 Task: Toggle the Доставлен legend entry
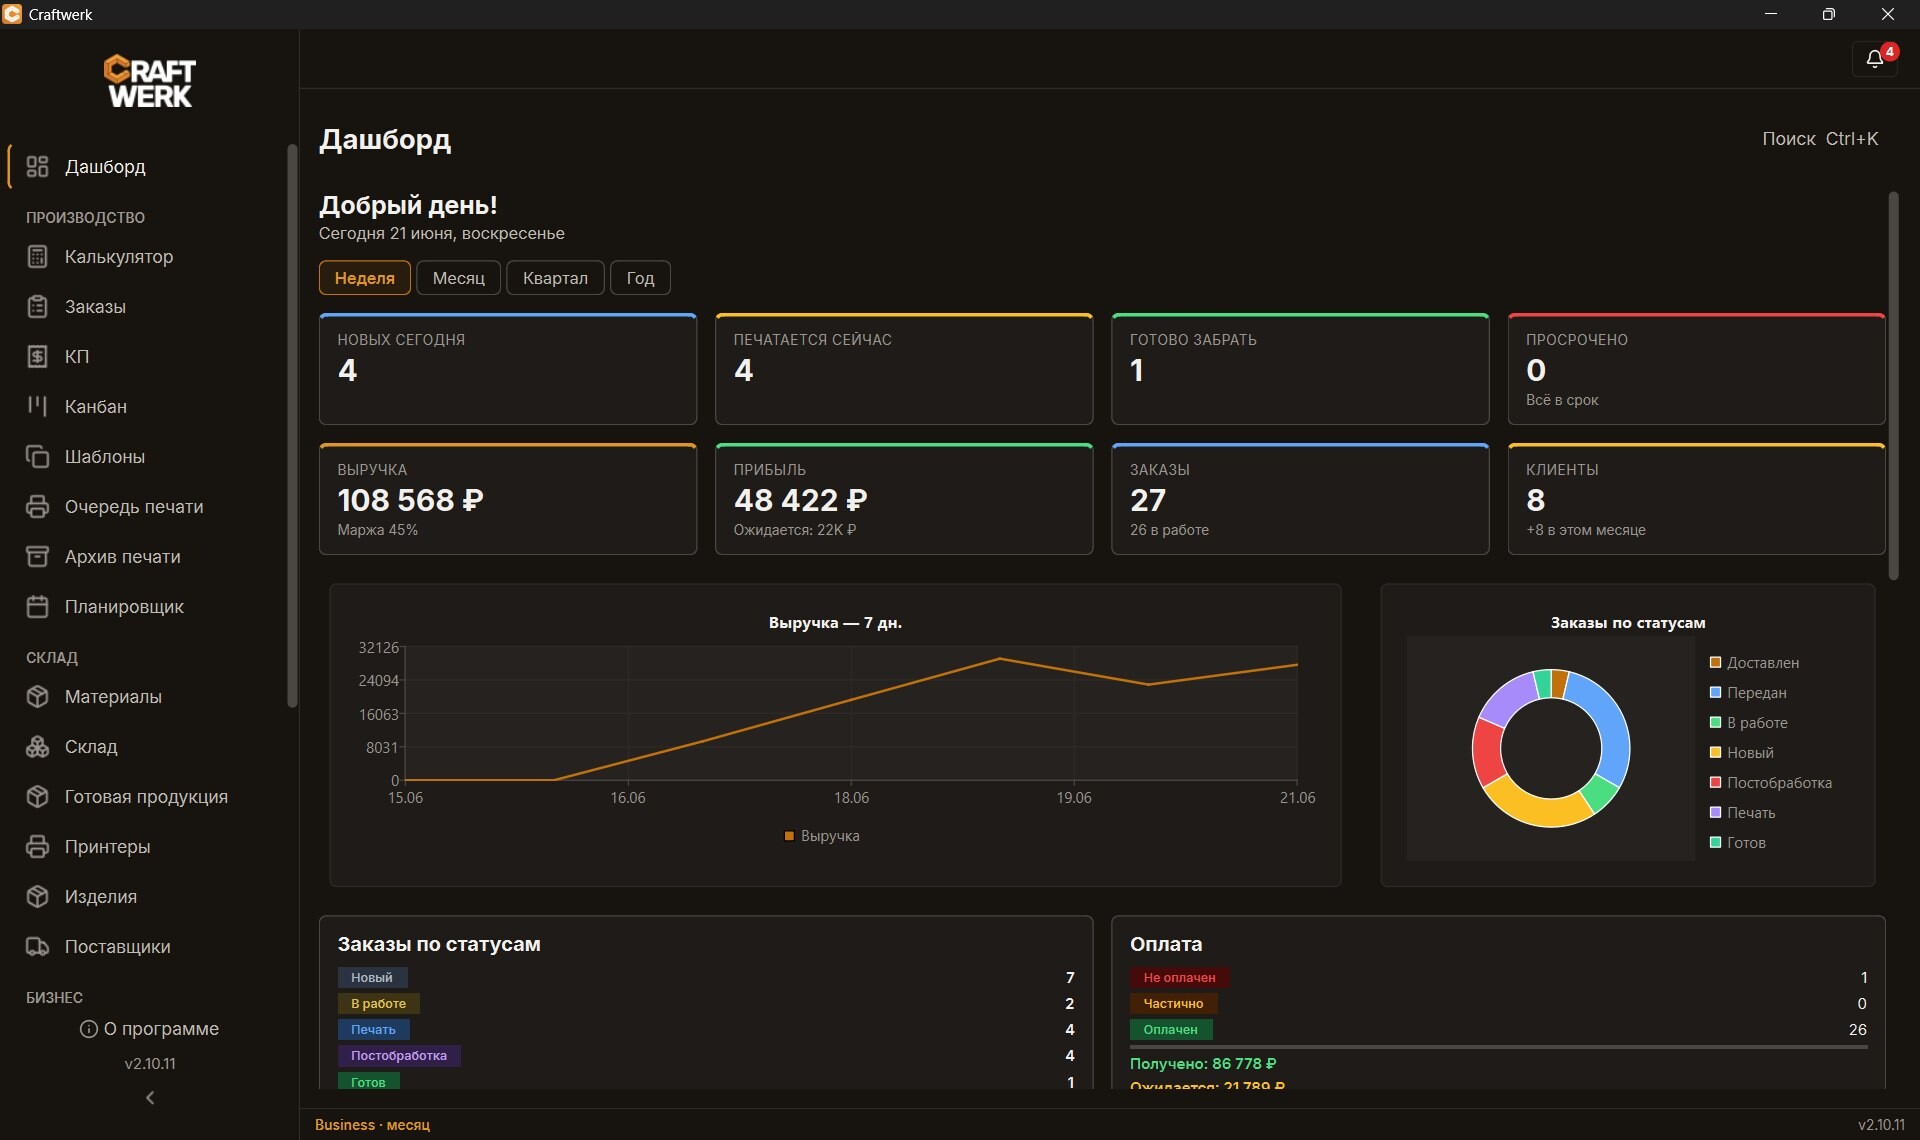1754,663
